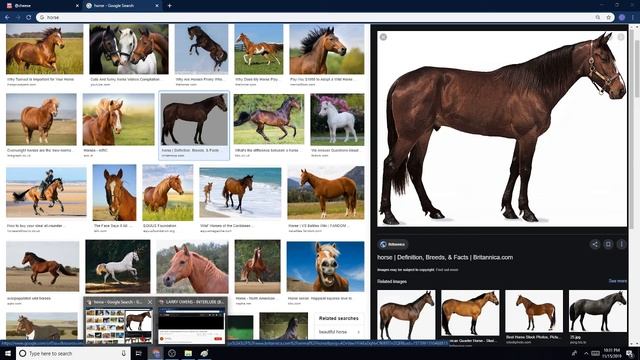Open the wild horses of the Caribbean thumbnail

(x=240, y=193)
